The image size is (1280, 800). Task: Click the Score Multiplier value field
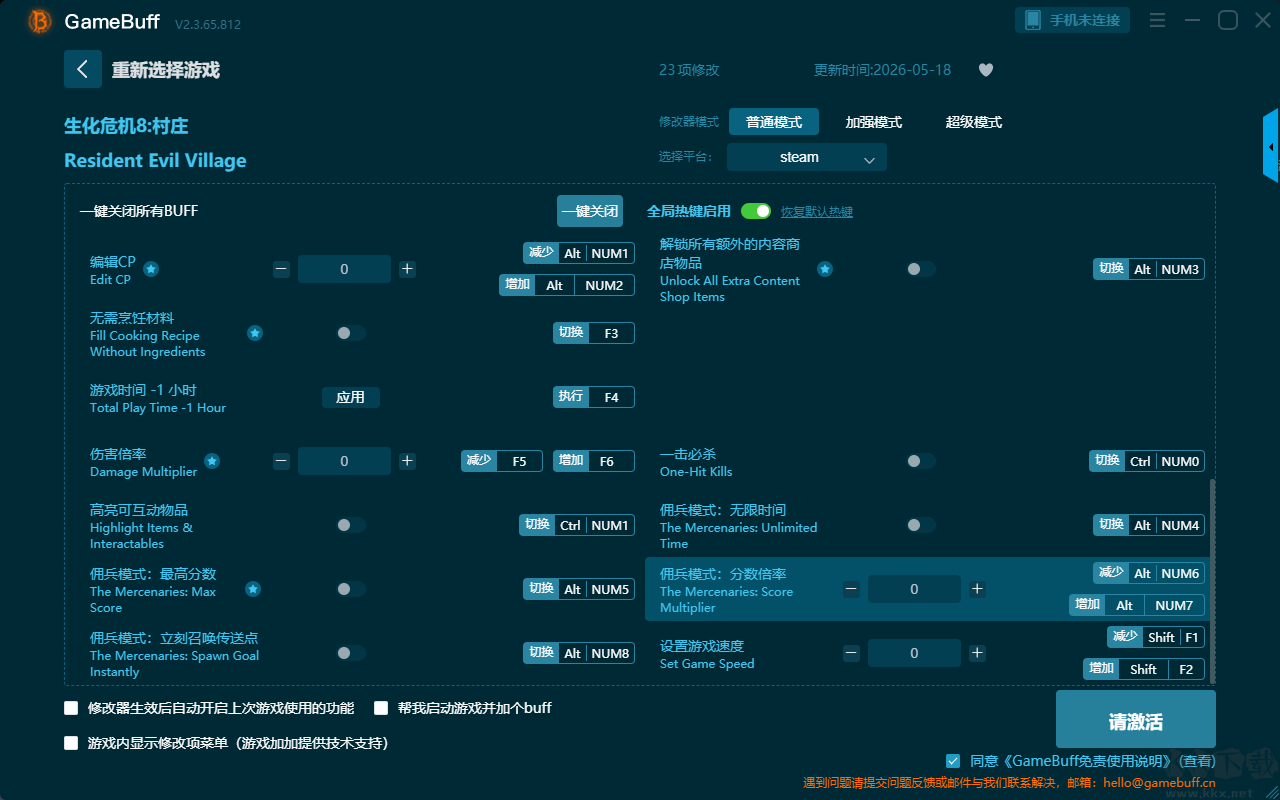coord(914,589)
